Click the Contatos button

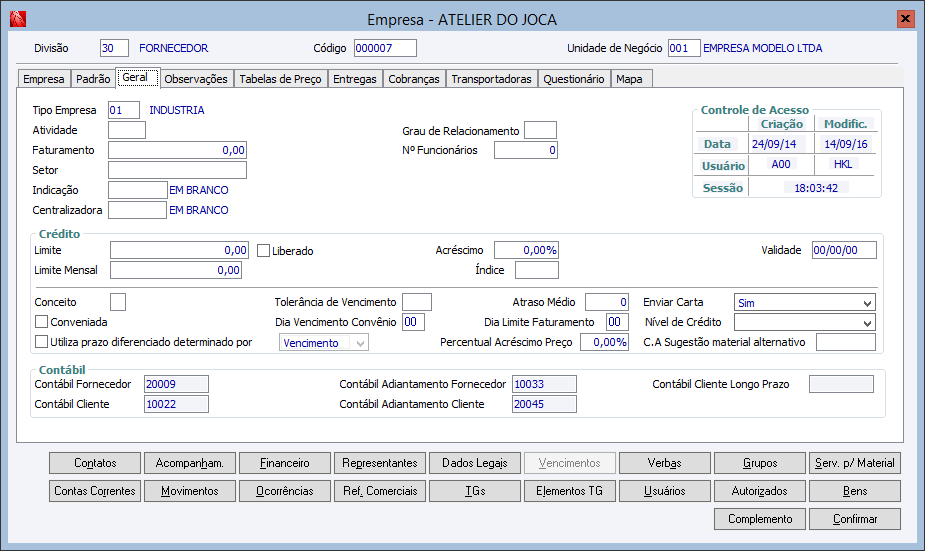click(x=95, y=463)
